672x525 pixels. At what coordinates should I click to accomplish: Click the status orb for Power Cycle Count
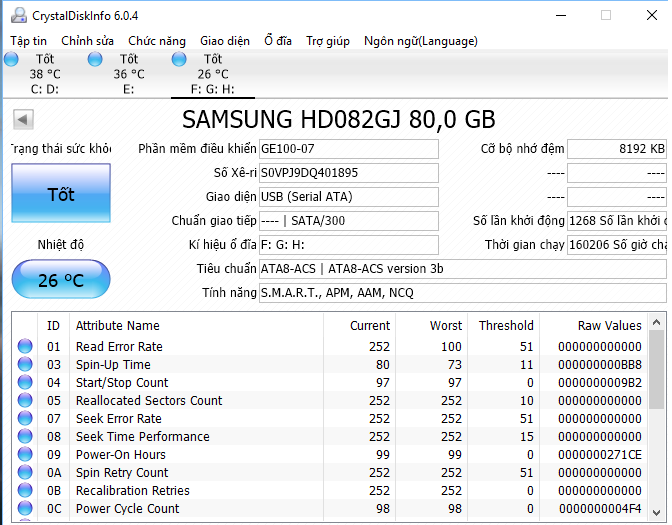click(25, 508)
